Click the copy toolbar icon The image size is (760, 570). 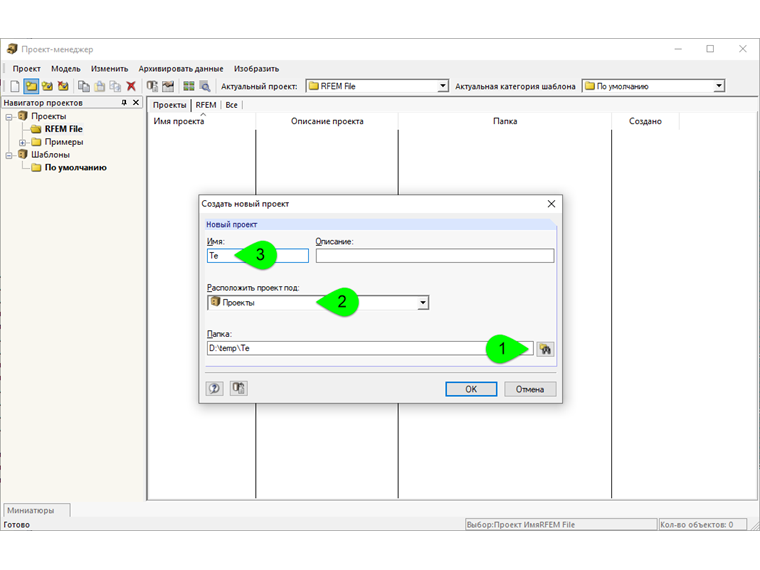coord(84,86)
